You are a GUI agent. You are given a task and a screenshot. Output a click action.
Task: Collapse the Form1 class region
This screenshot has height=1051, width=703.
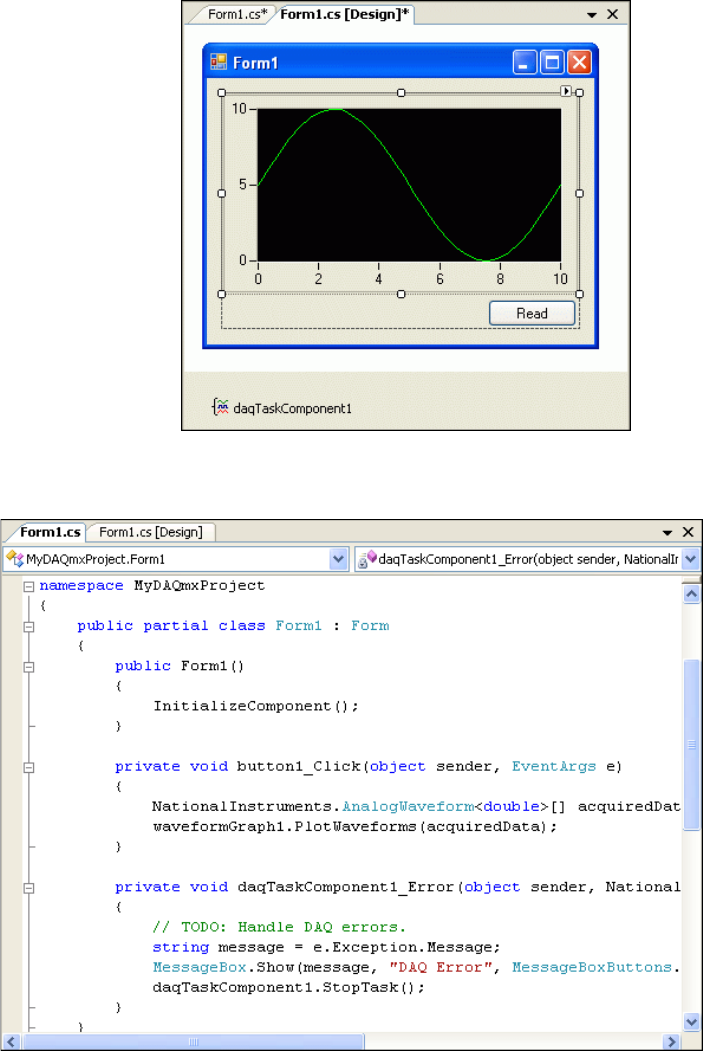click(29, 627)
